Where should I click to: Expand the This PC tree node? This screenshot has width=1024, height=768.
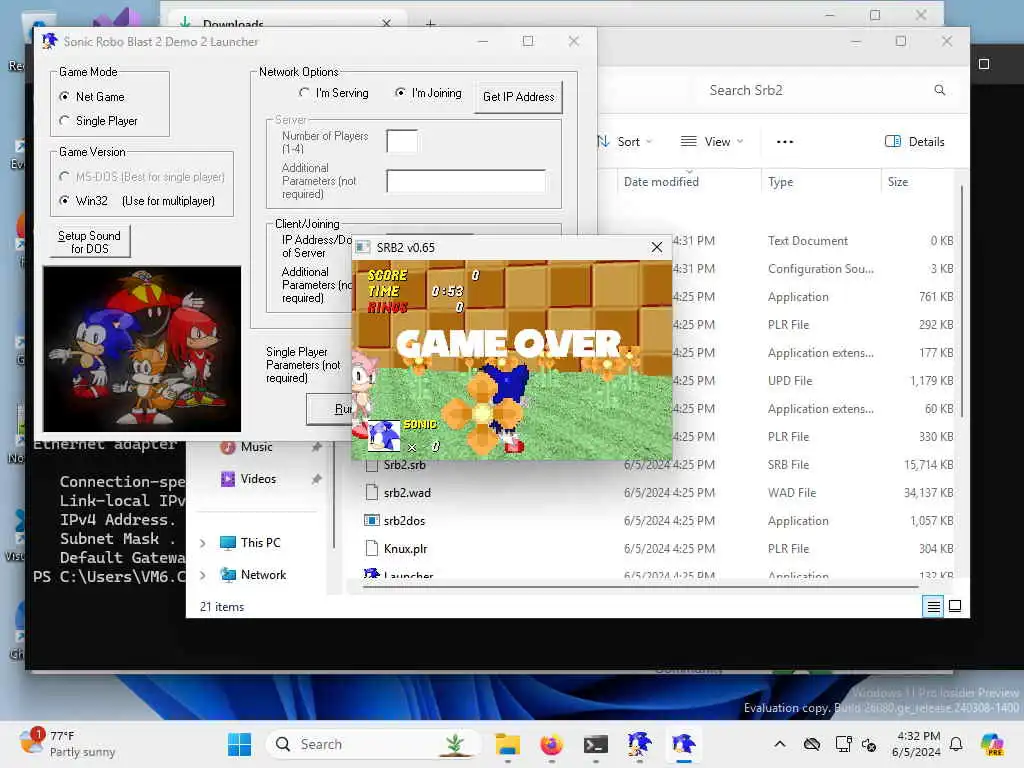click(202, 543)
